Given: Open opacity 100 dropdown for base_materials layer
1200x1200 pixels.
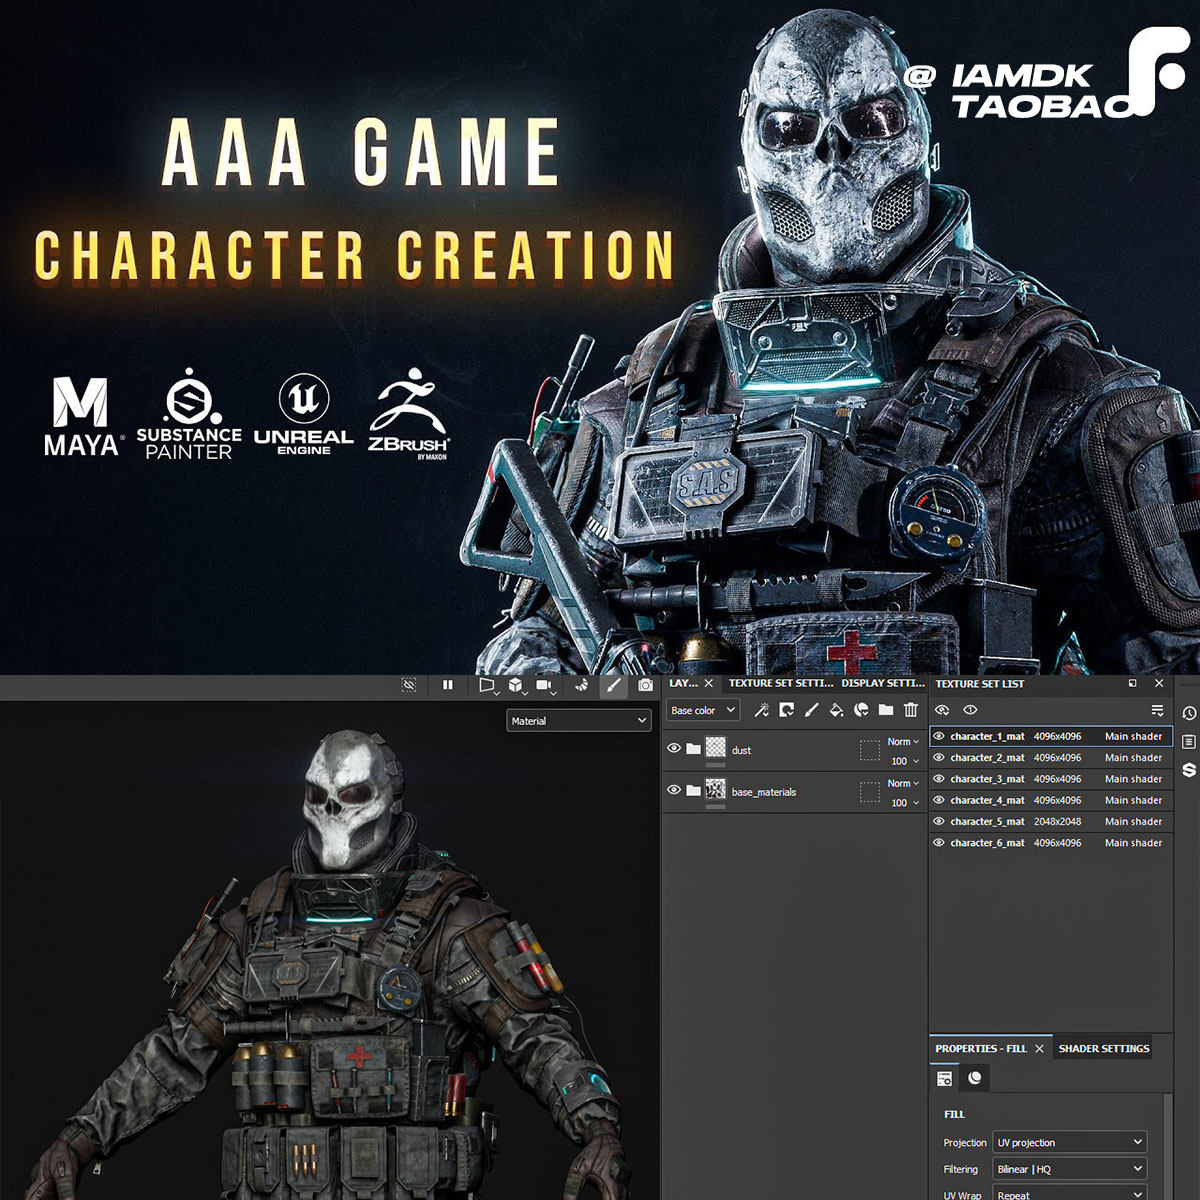Looking at the screenshot, I should (903, 803).
